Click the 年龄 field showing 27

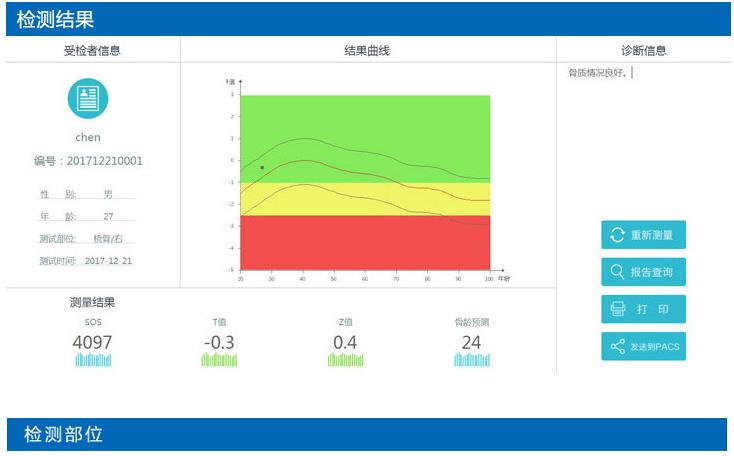coord(108,216)
